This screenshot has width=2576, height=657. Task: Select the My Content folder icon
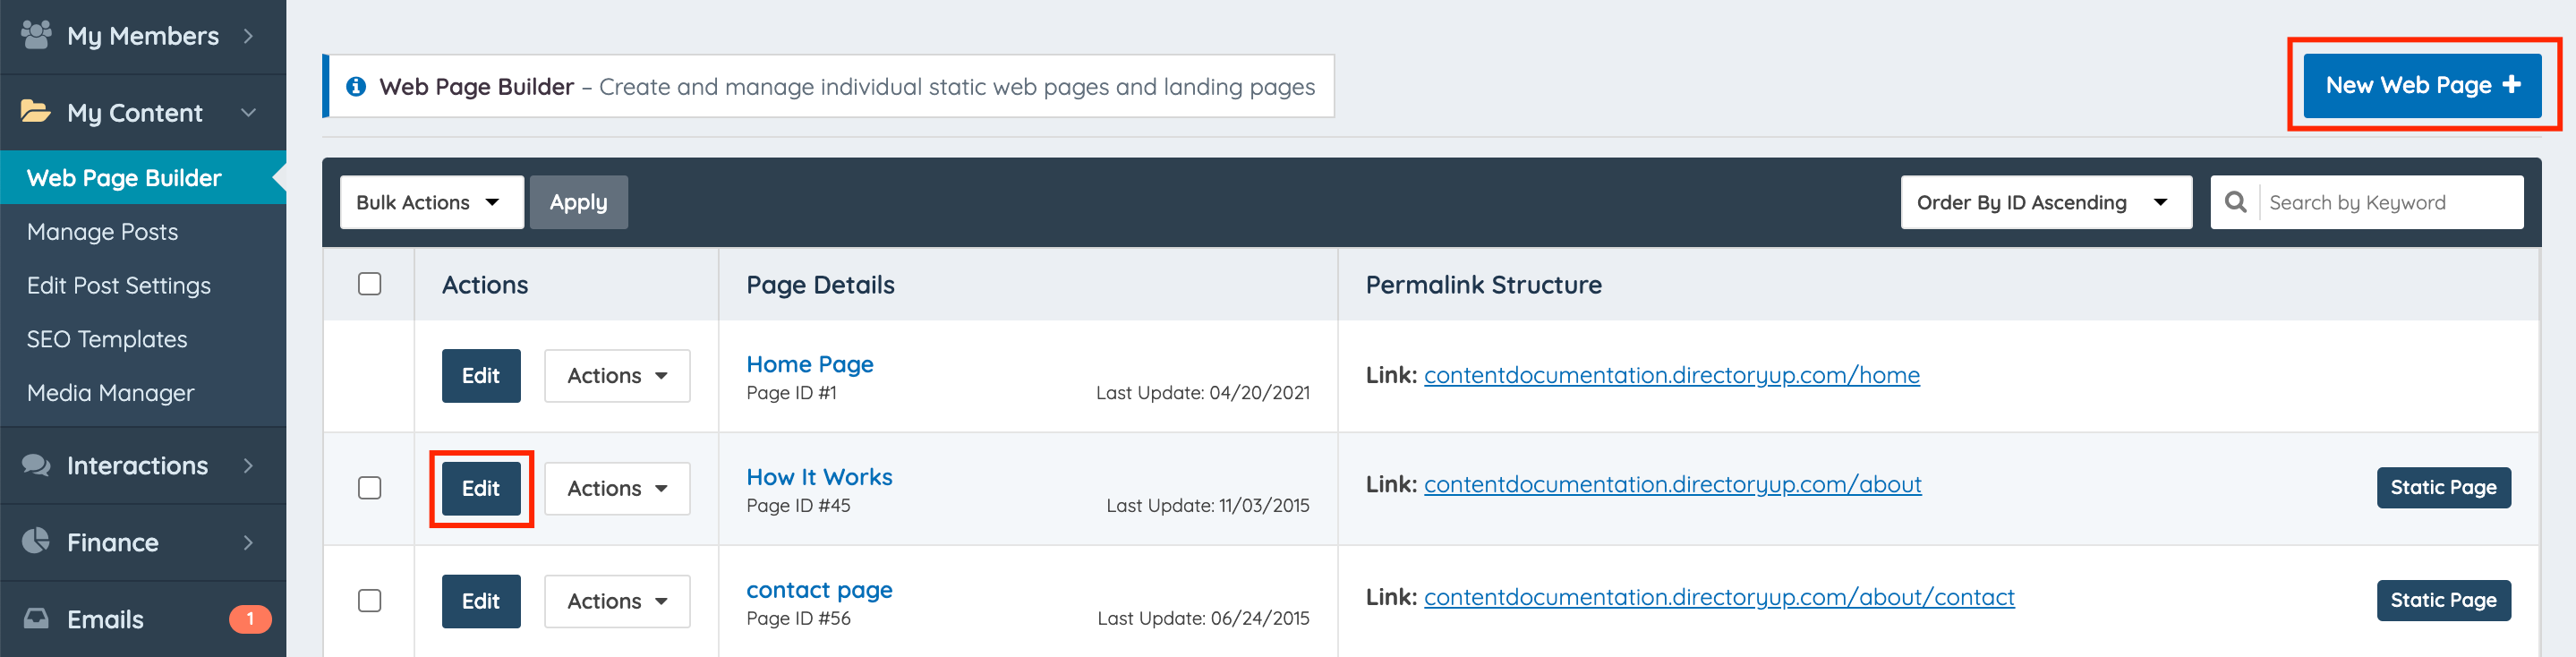tap(37, 113)
